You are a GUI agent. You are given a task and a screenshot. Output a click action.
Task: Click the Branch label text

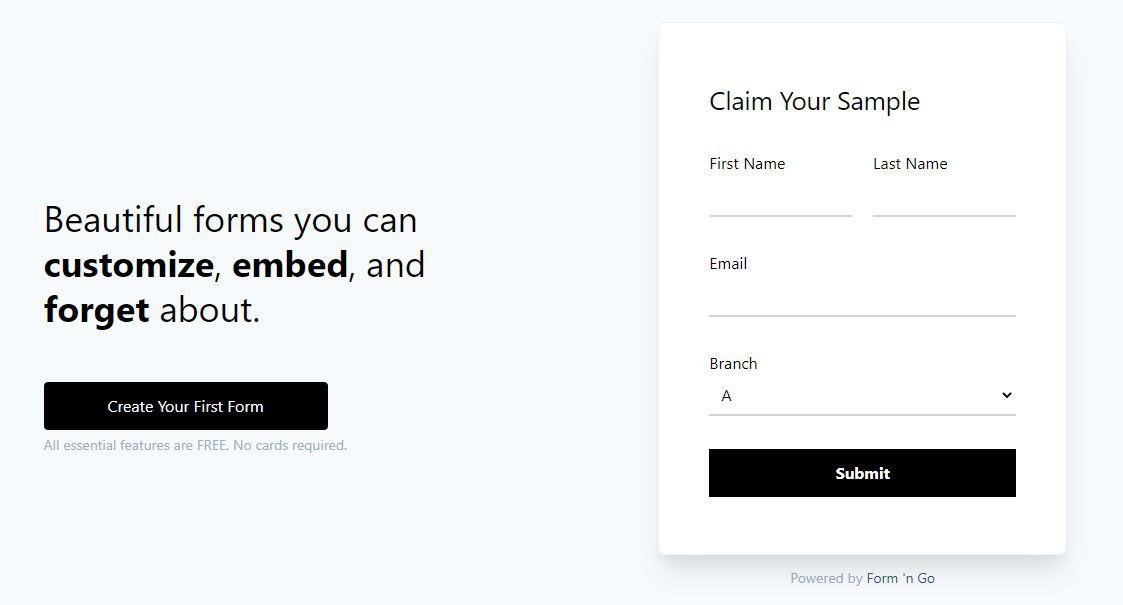733,364
